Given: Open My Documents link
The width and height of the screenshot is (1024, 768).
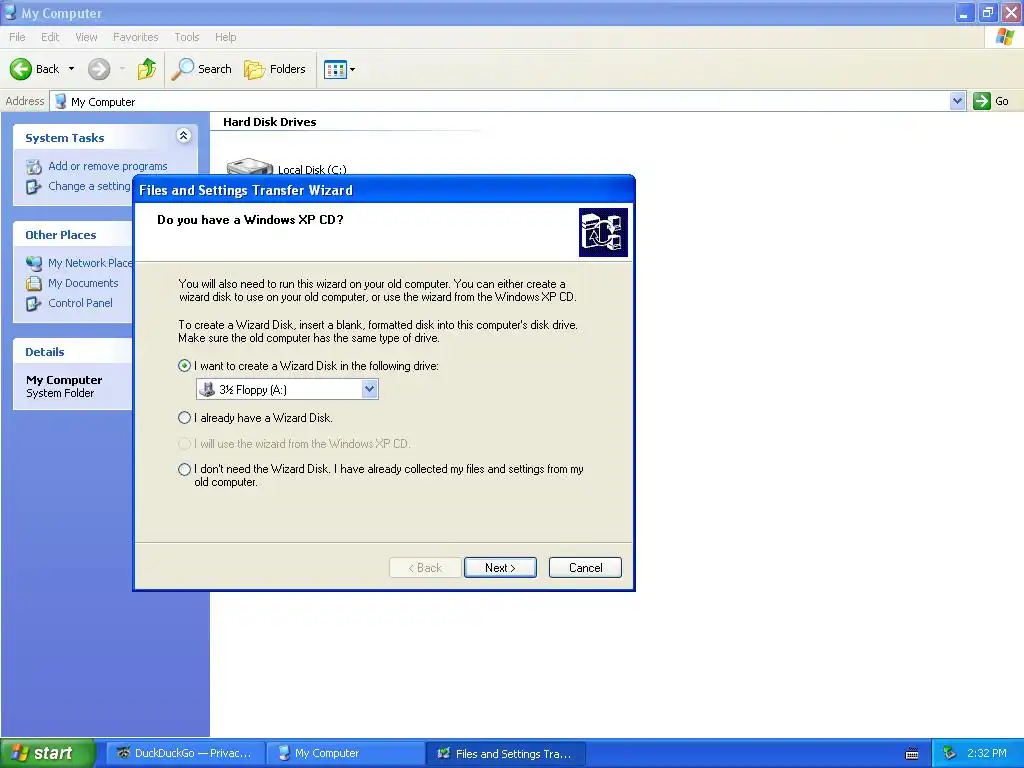Looking at the screenshot, I should pyautogui.click(x=83, y=283).
